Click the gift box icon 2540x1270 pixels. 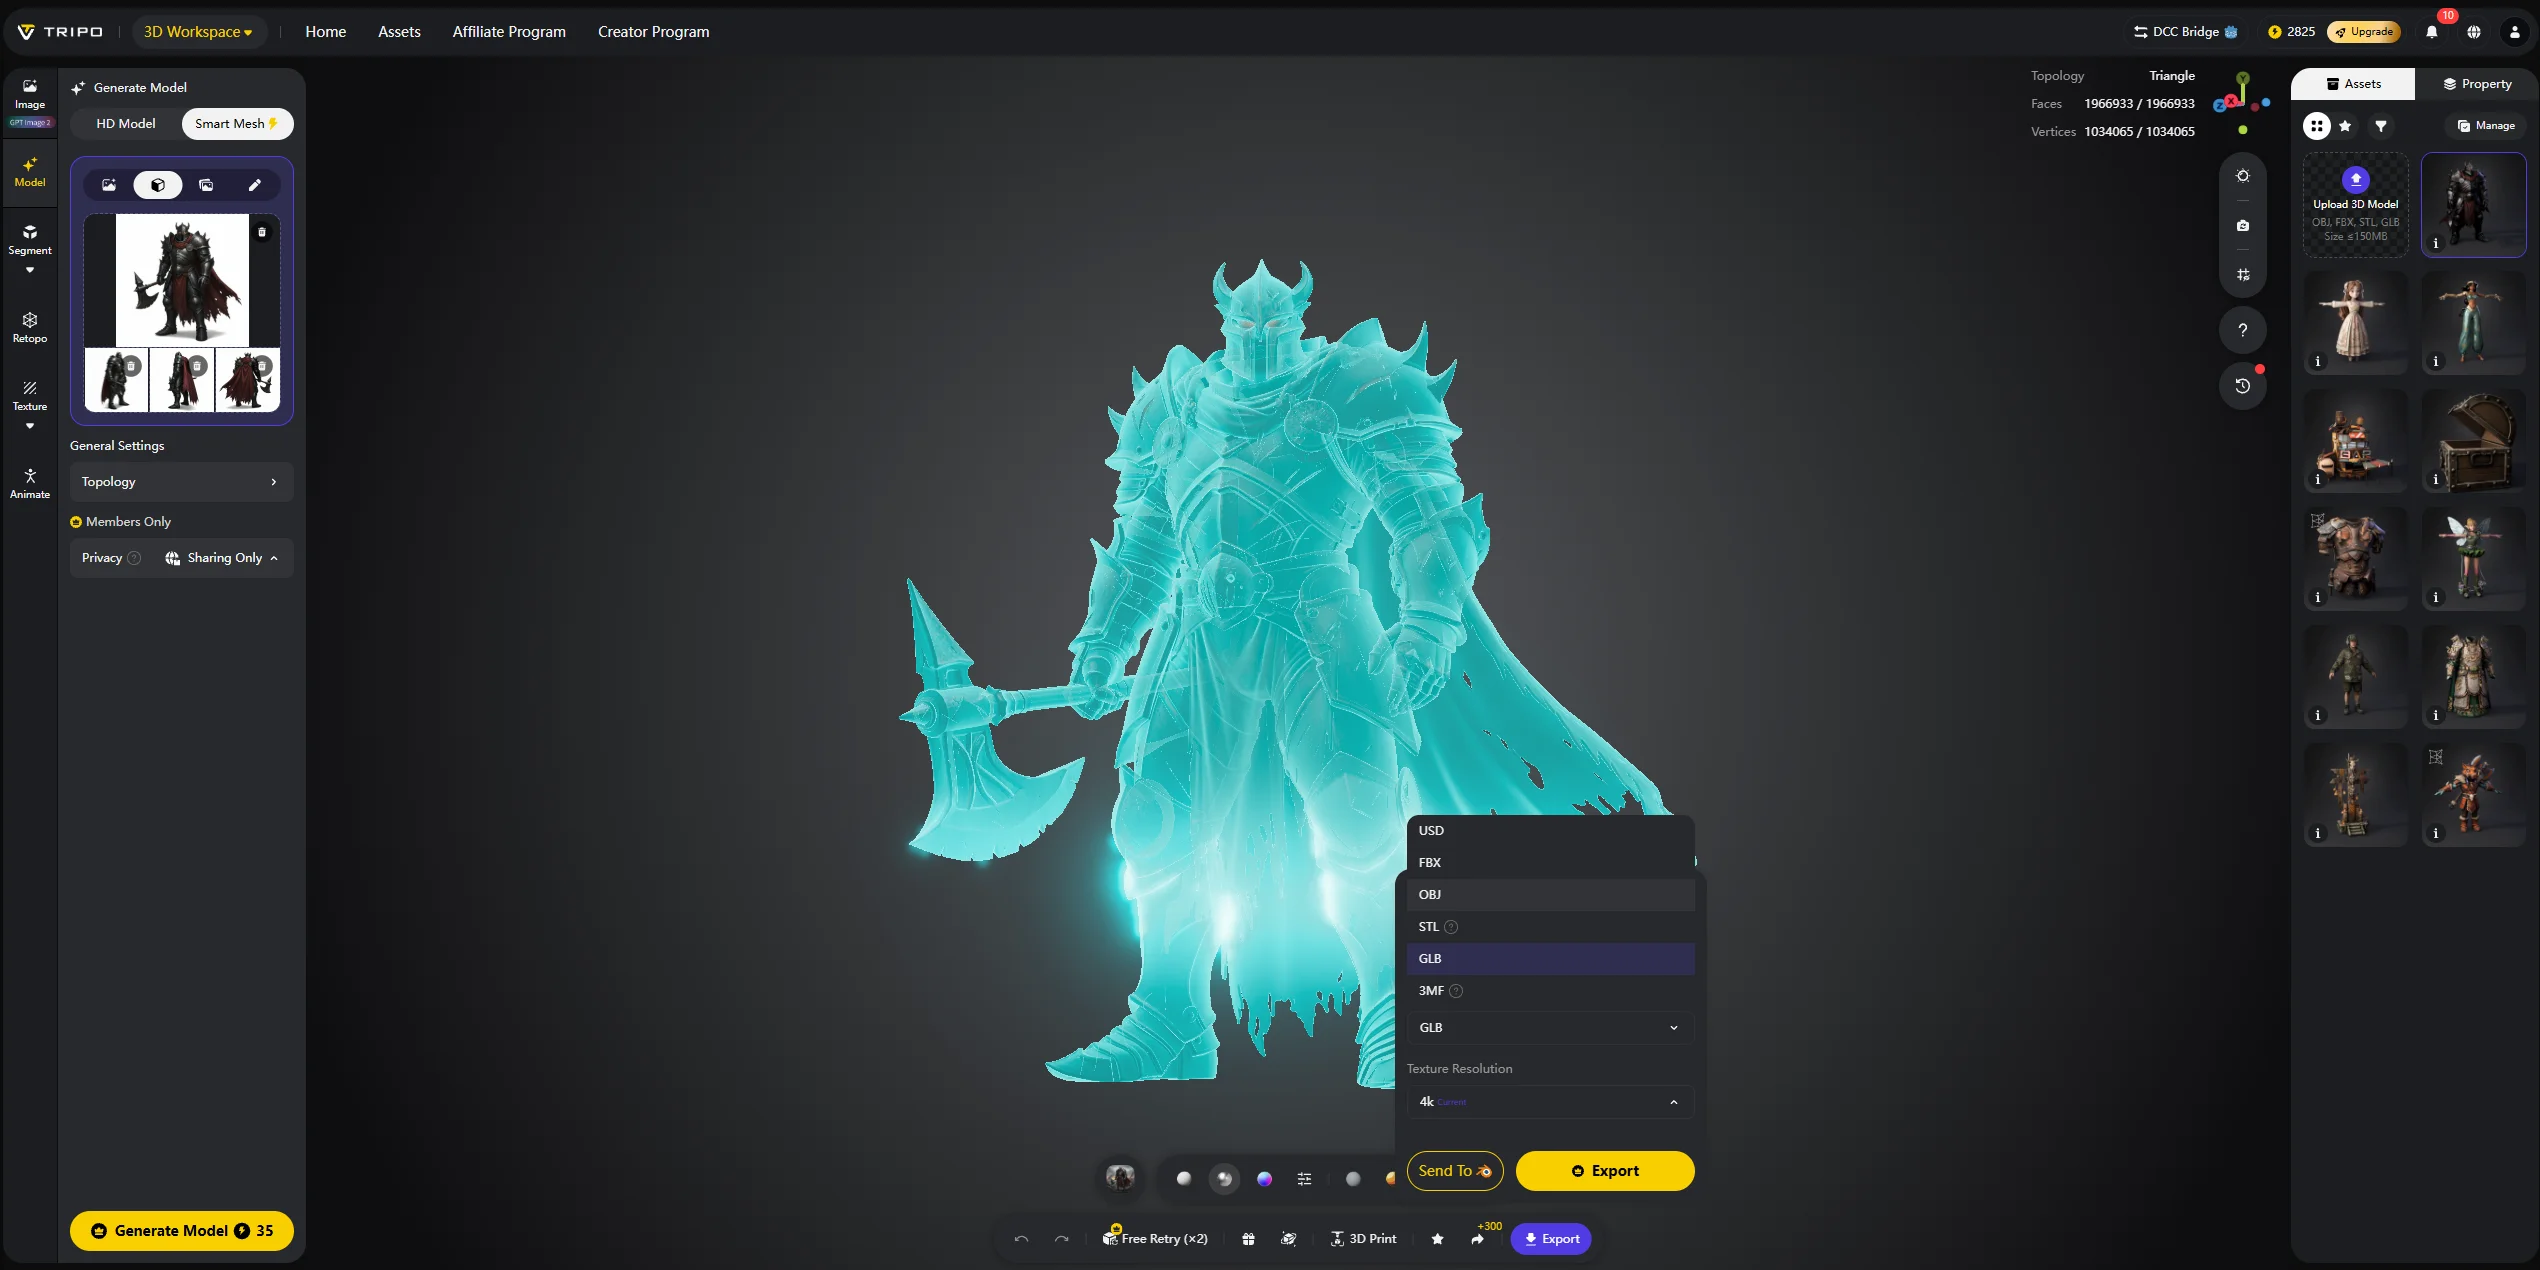point(1249,1239)
